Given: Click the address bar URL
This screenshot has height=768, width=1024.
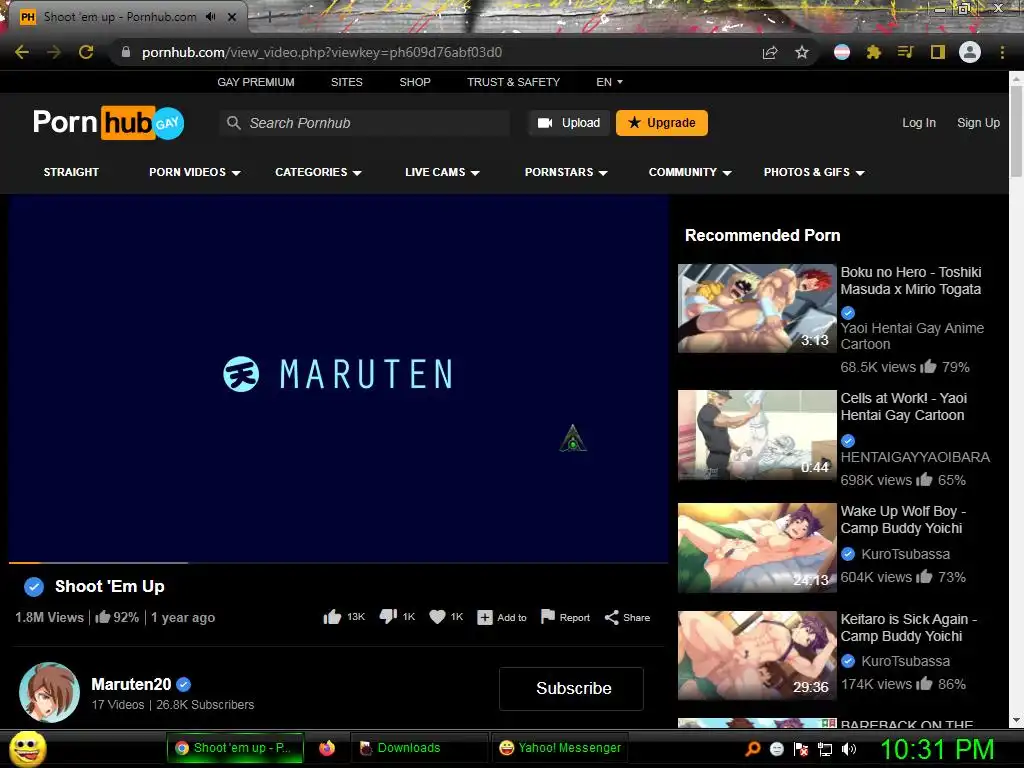Looking at the screenshot, I should (322, 52).
